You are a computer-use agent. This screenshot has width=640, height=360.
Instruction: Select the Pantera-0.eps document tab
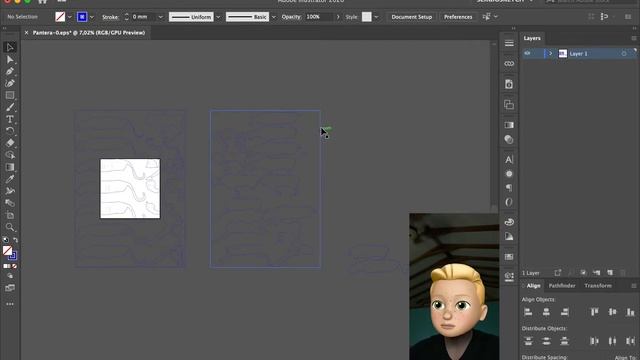click(89, 33)
